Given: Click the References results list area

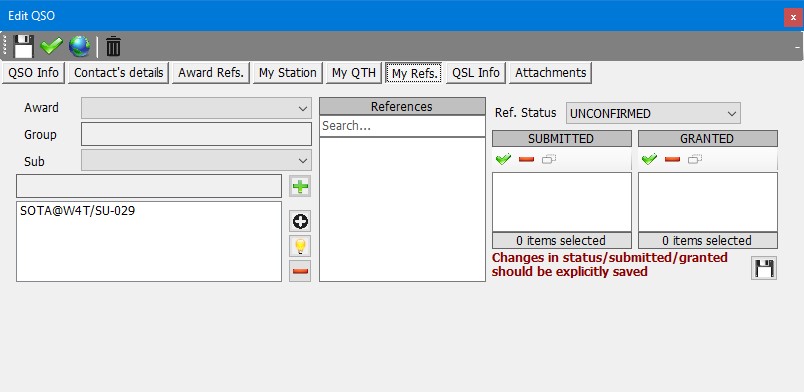Looking at the screenshot, I should pos(402,209).
